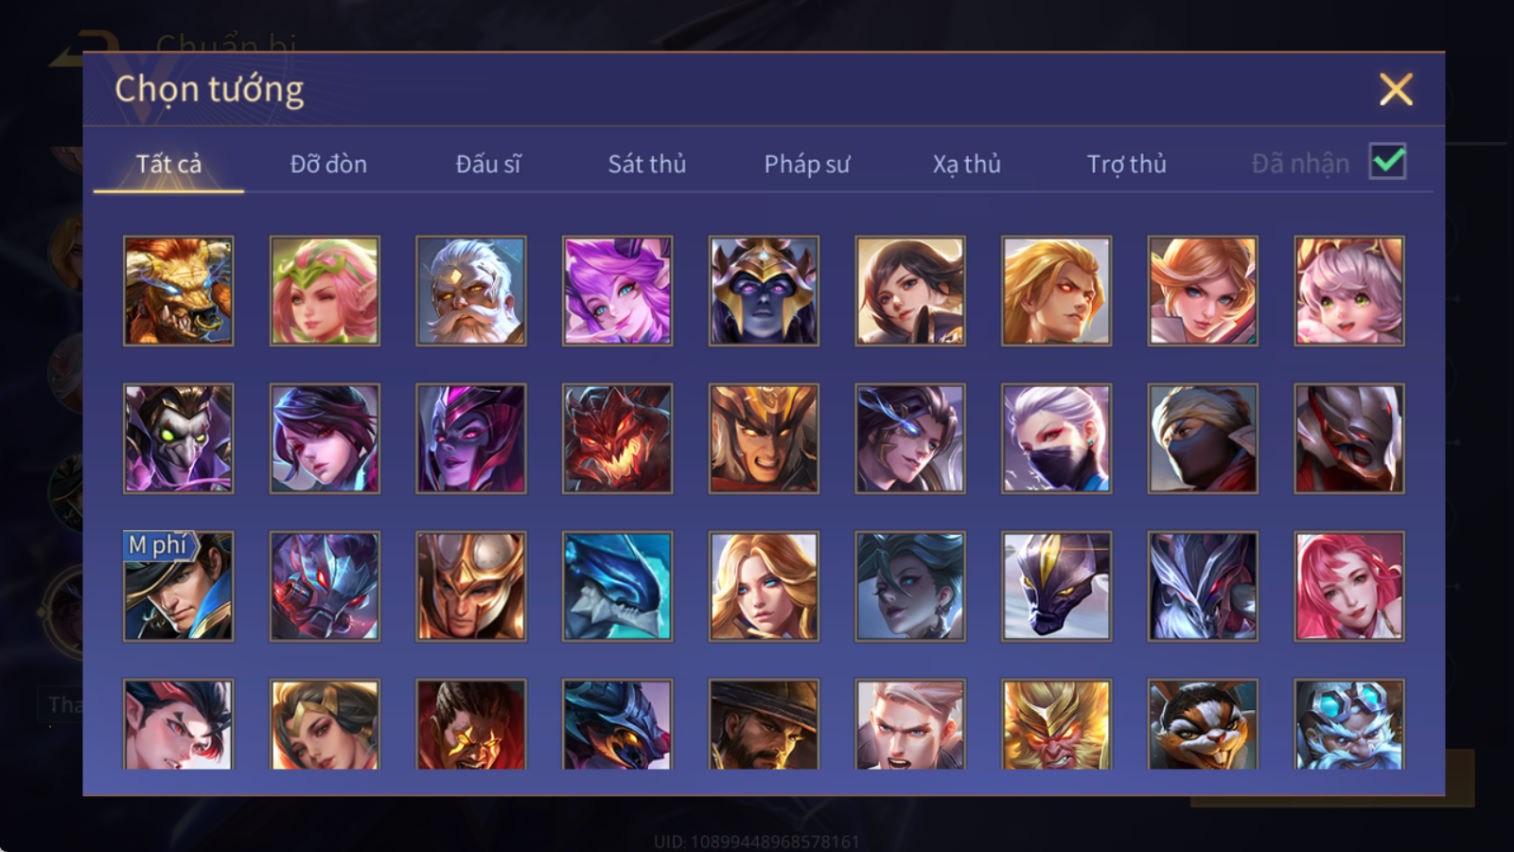
Task: Pick the cowboy hat bearded hero
Action: 764,725
